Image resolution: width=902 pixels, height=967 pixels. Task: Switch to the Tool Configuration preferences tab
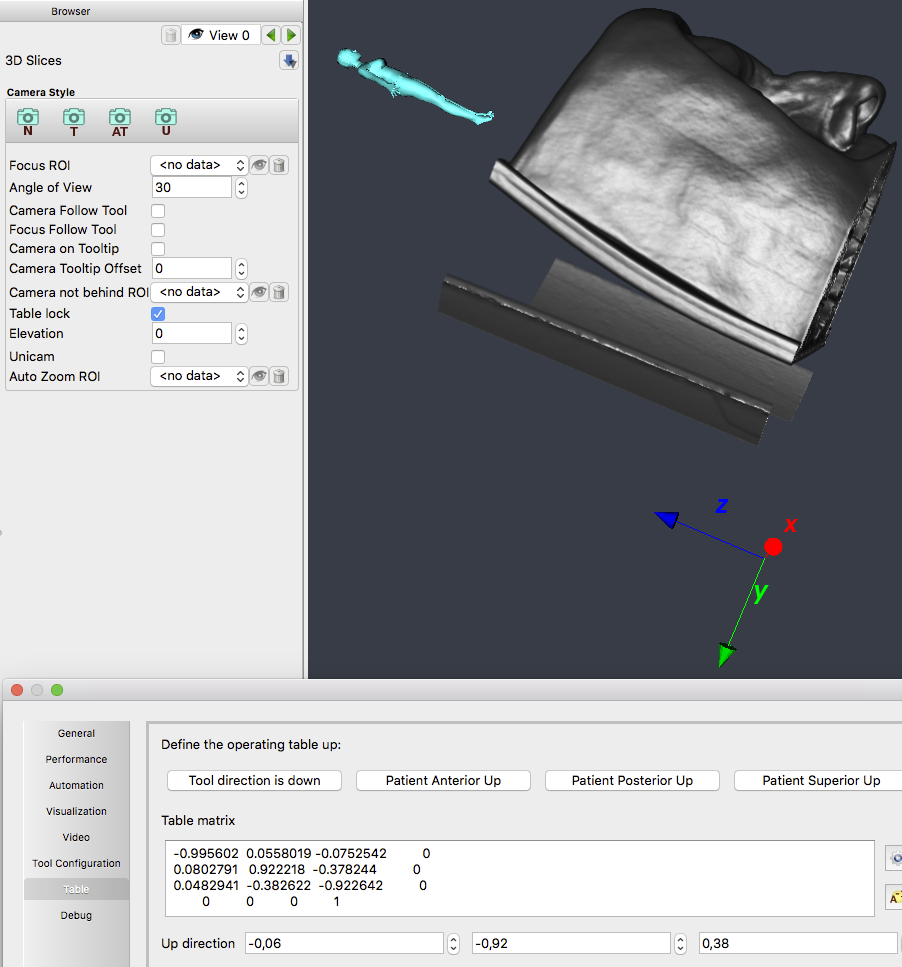[76, 863]
